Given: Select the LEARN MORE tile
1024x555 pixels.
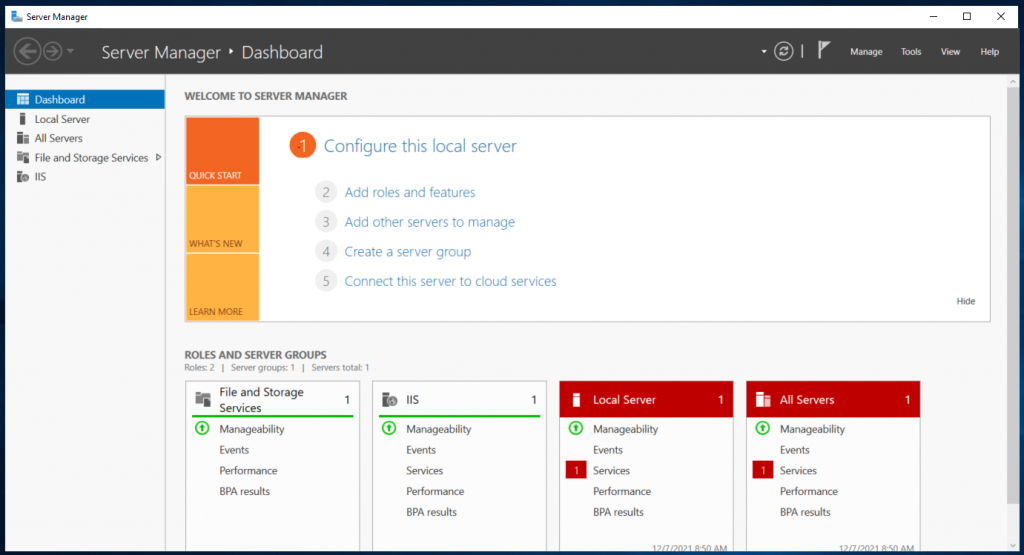Looking at the screenshot, I should coord(222,287).
